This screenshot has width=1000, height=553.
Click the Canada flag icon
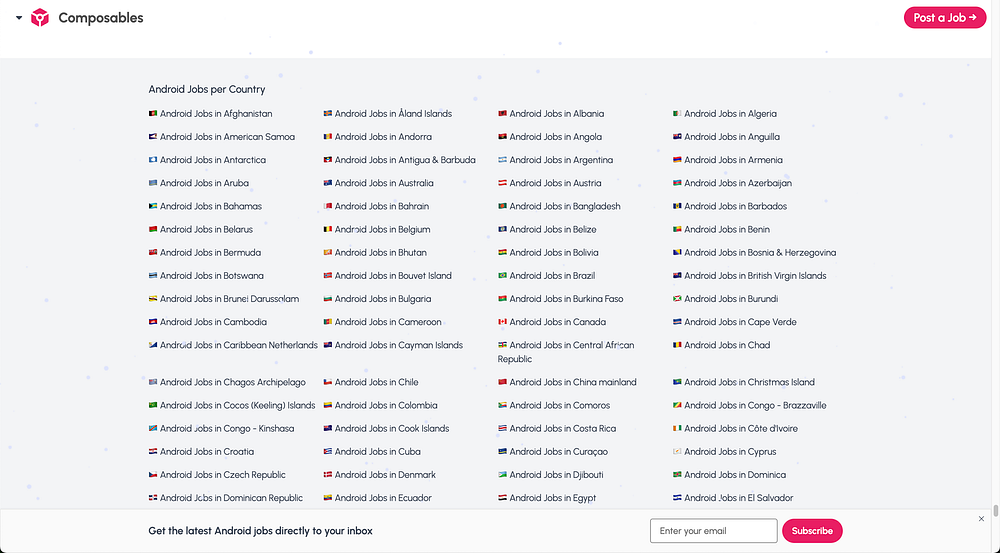(x=503, y=322)
